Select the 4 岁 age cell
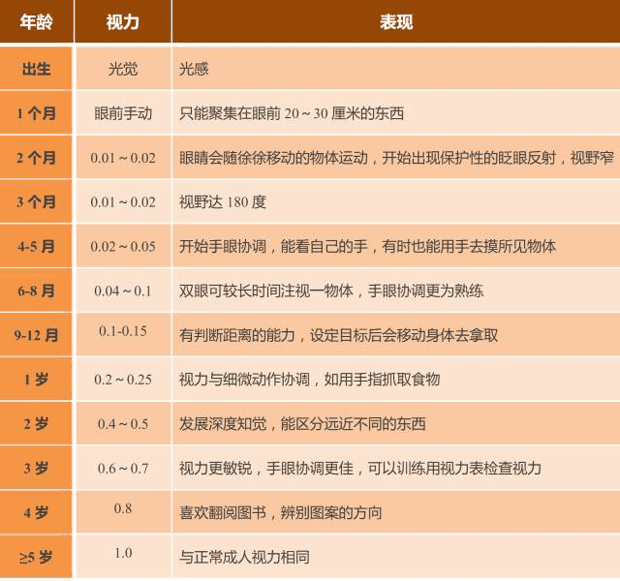 click(36, 512)
